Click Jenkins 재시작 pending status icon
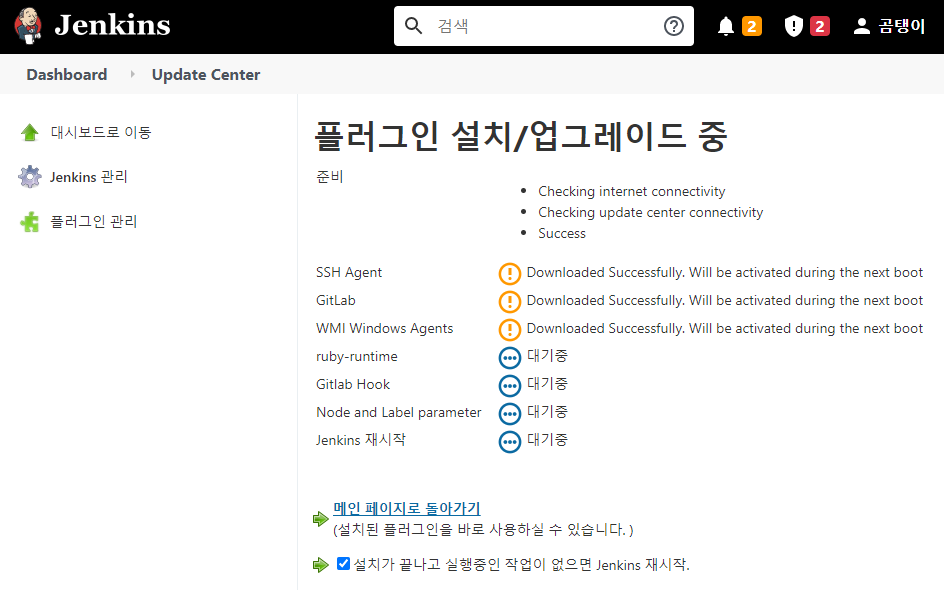Viewport: 944px width, 590px height. (x=509, y=441)
